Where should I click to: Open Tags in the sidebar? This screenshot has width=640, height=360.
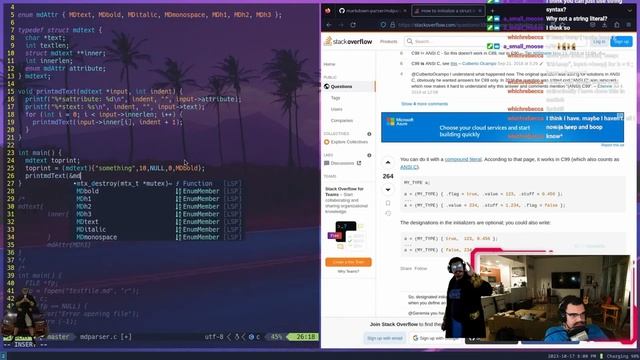pos(336,98)
